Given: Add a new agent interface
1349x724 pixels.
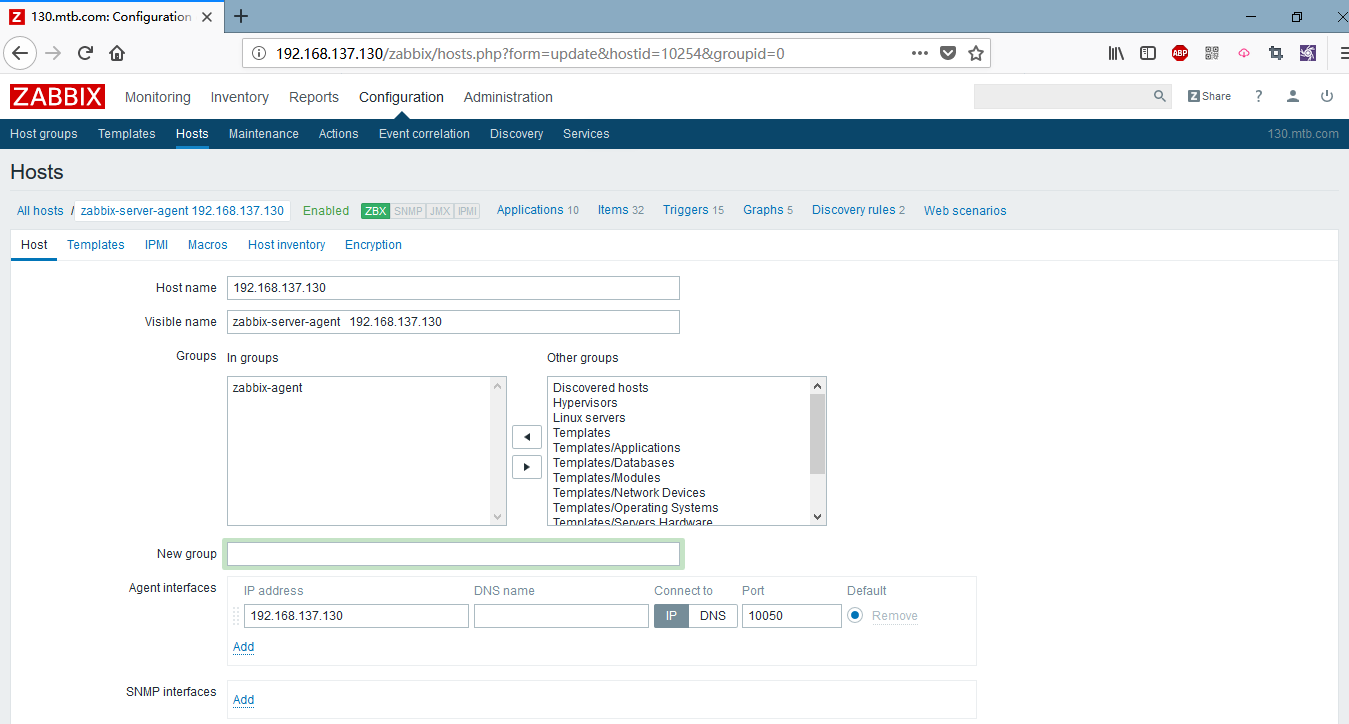Looking at the screenshot, I should click(x=243, y=647).
